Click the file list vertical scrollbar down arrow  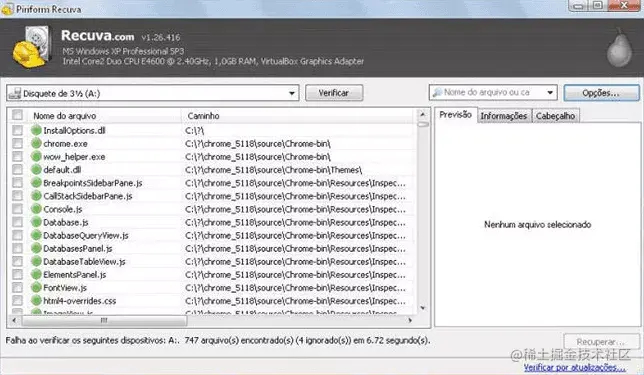pos(422,308)
